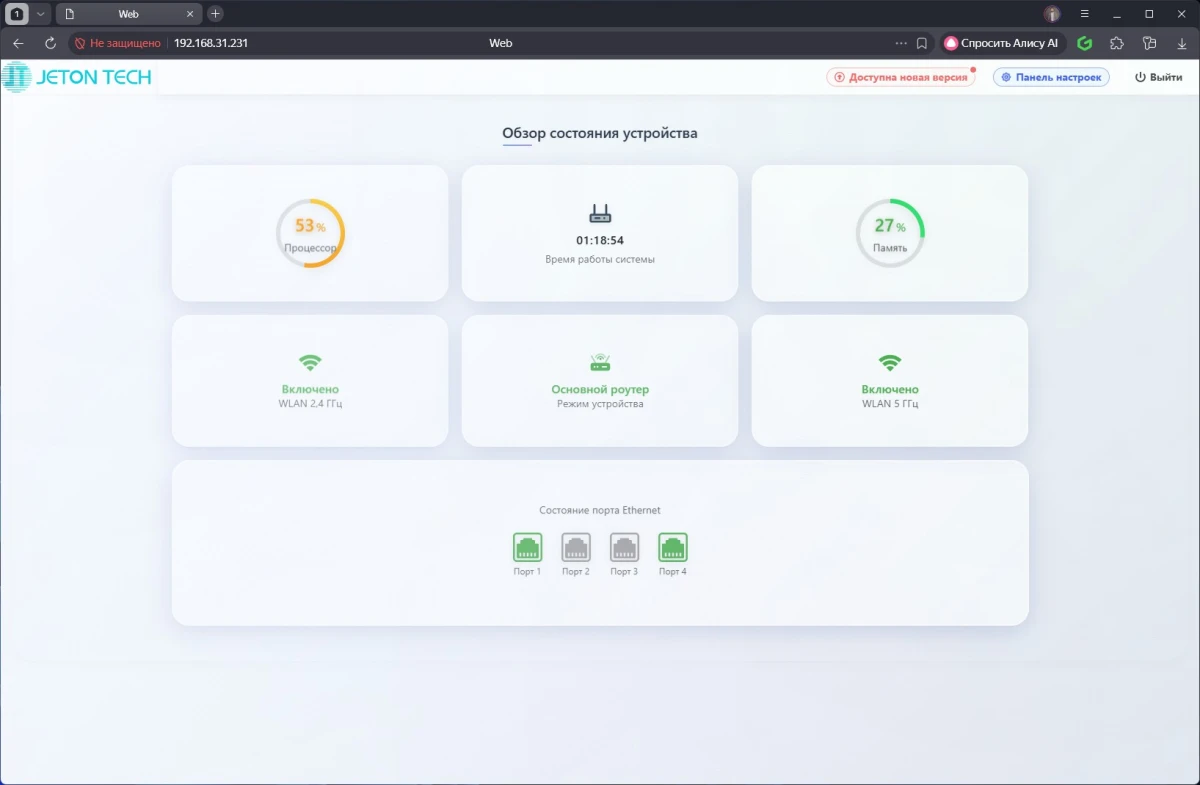This screenshot has height=785, width=1200.
Task: Open the browser hamburger menu
Action: [x=1084, y=13]
